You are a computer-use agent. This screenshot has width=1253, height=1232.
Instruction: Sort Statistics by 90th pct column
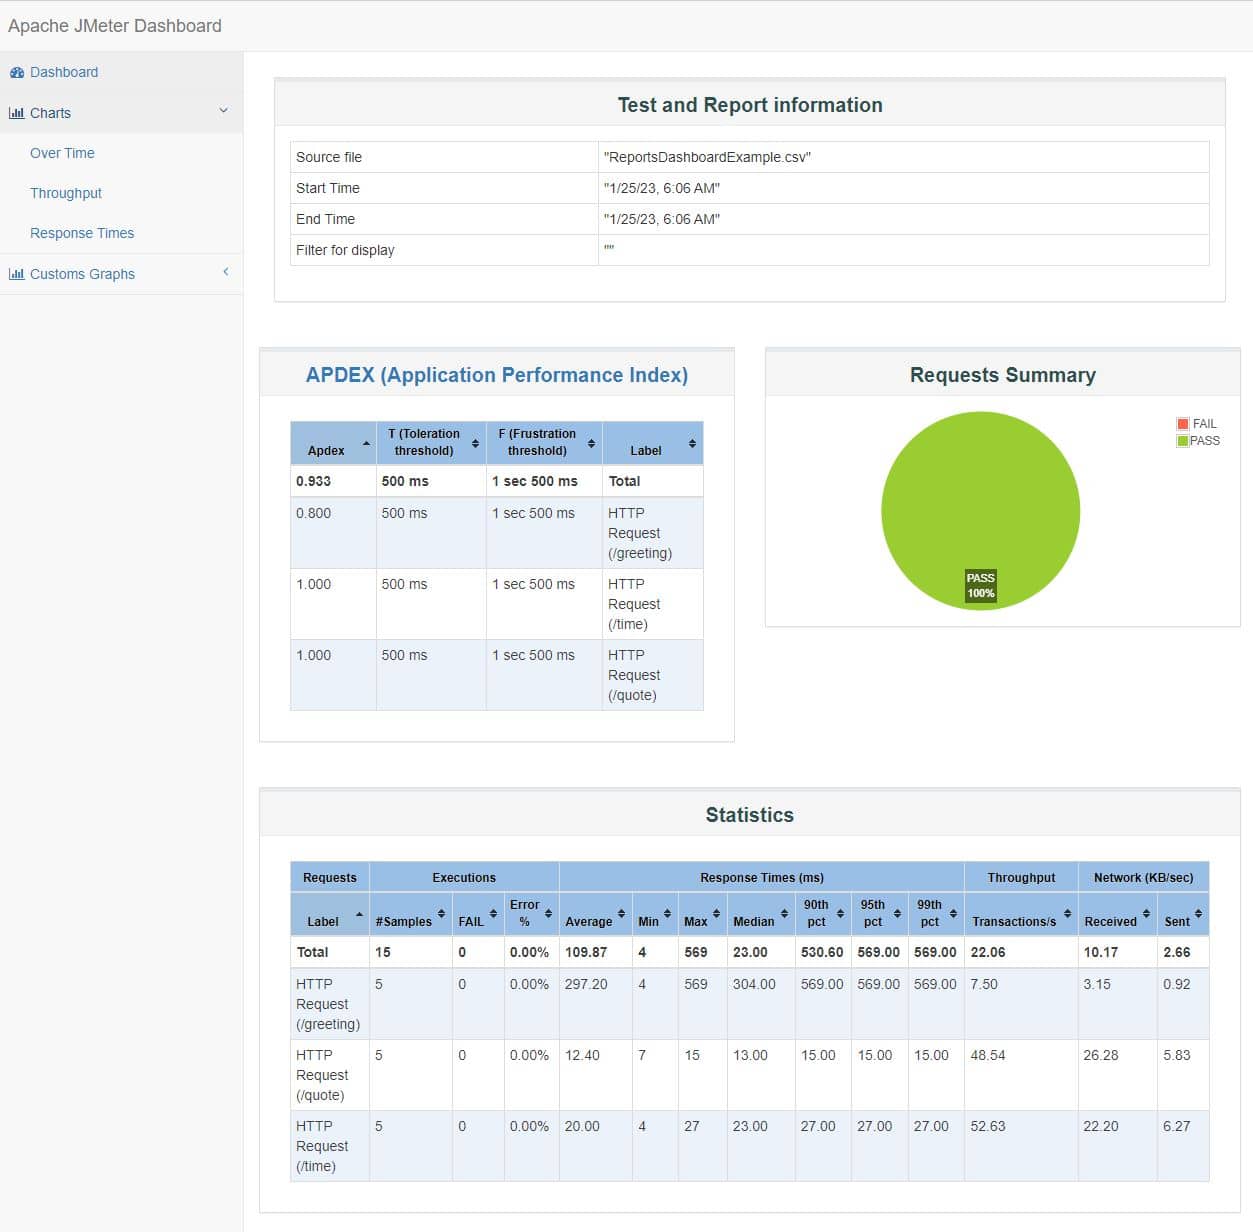point(823,913)
